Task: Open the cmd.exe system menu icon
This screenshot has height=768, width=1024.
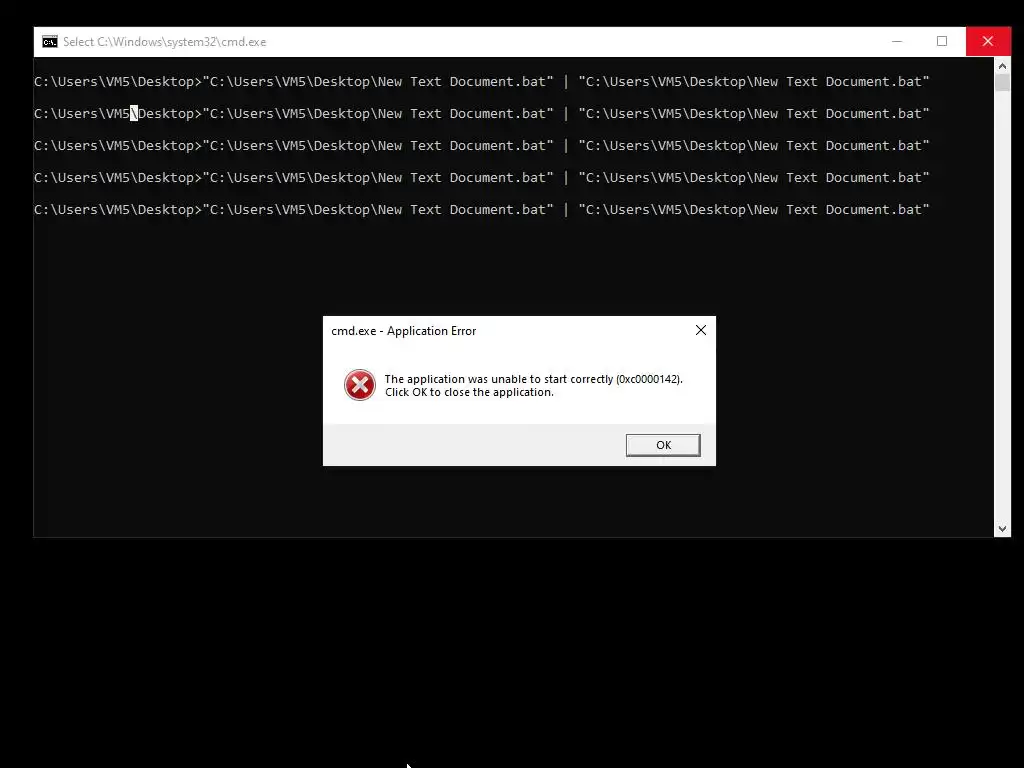Action: pyautogui.click(x=50, y=42)
